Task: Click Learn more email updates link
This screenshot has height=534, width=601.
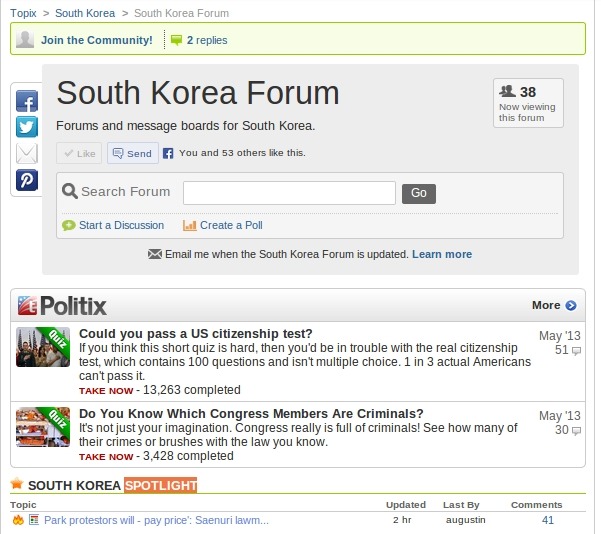Action: coord(442,254)
